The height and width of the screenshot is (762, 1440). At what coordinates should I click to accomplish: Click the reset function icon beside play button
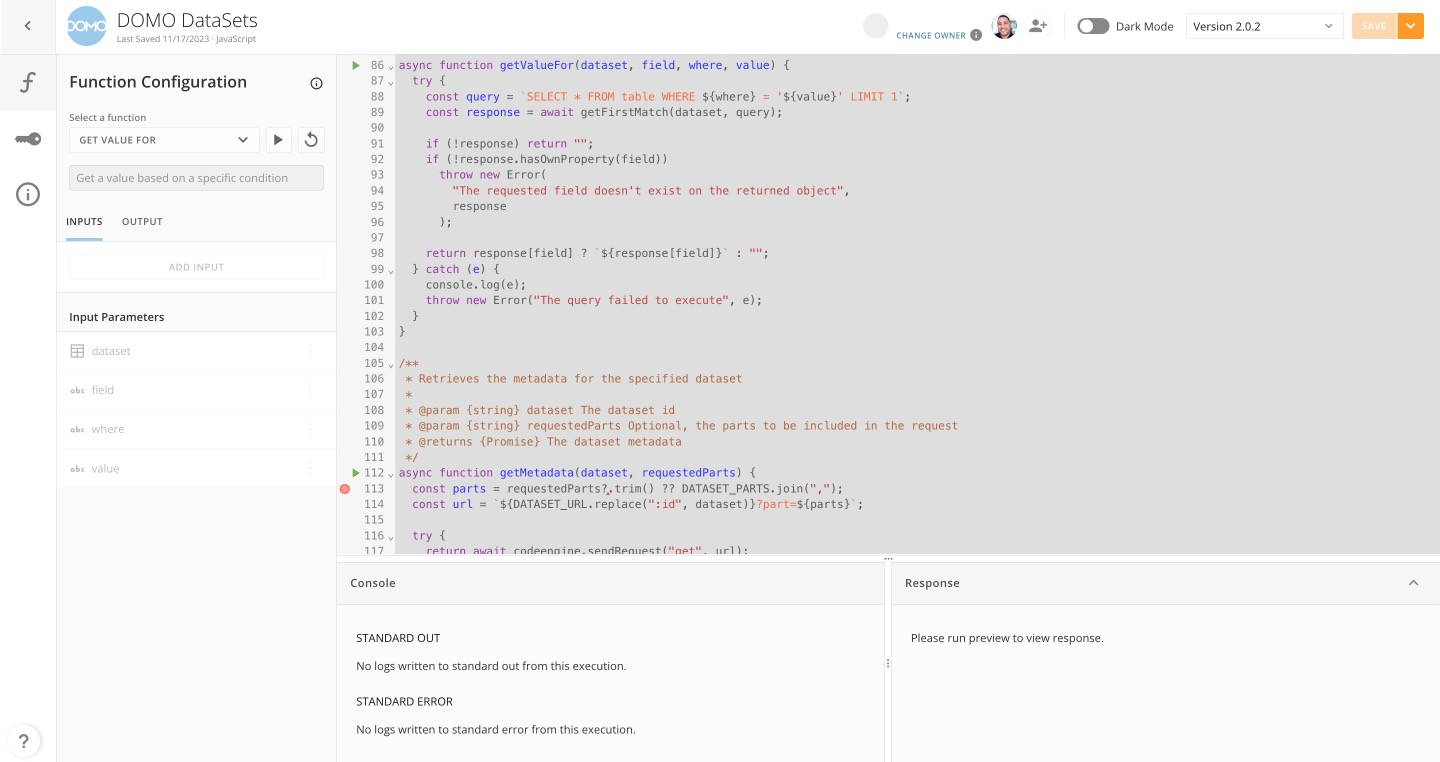311,140
